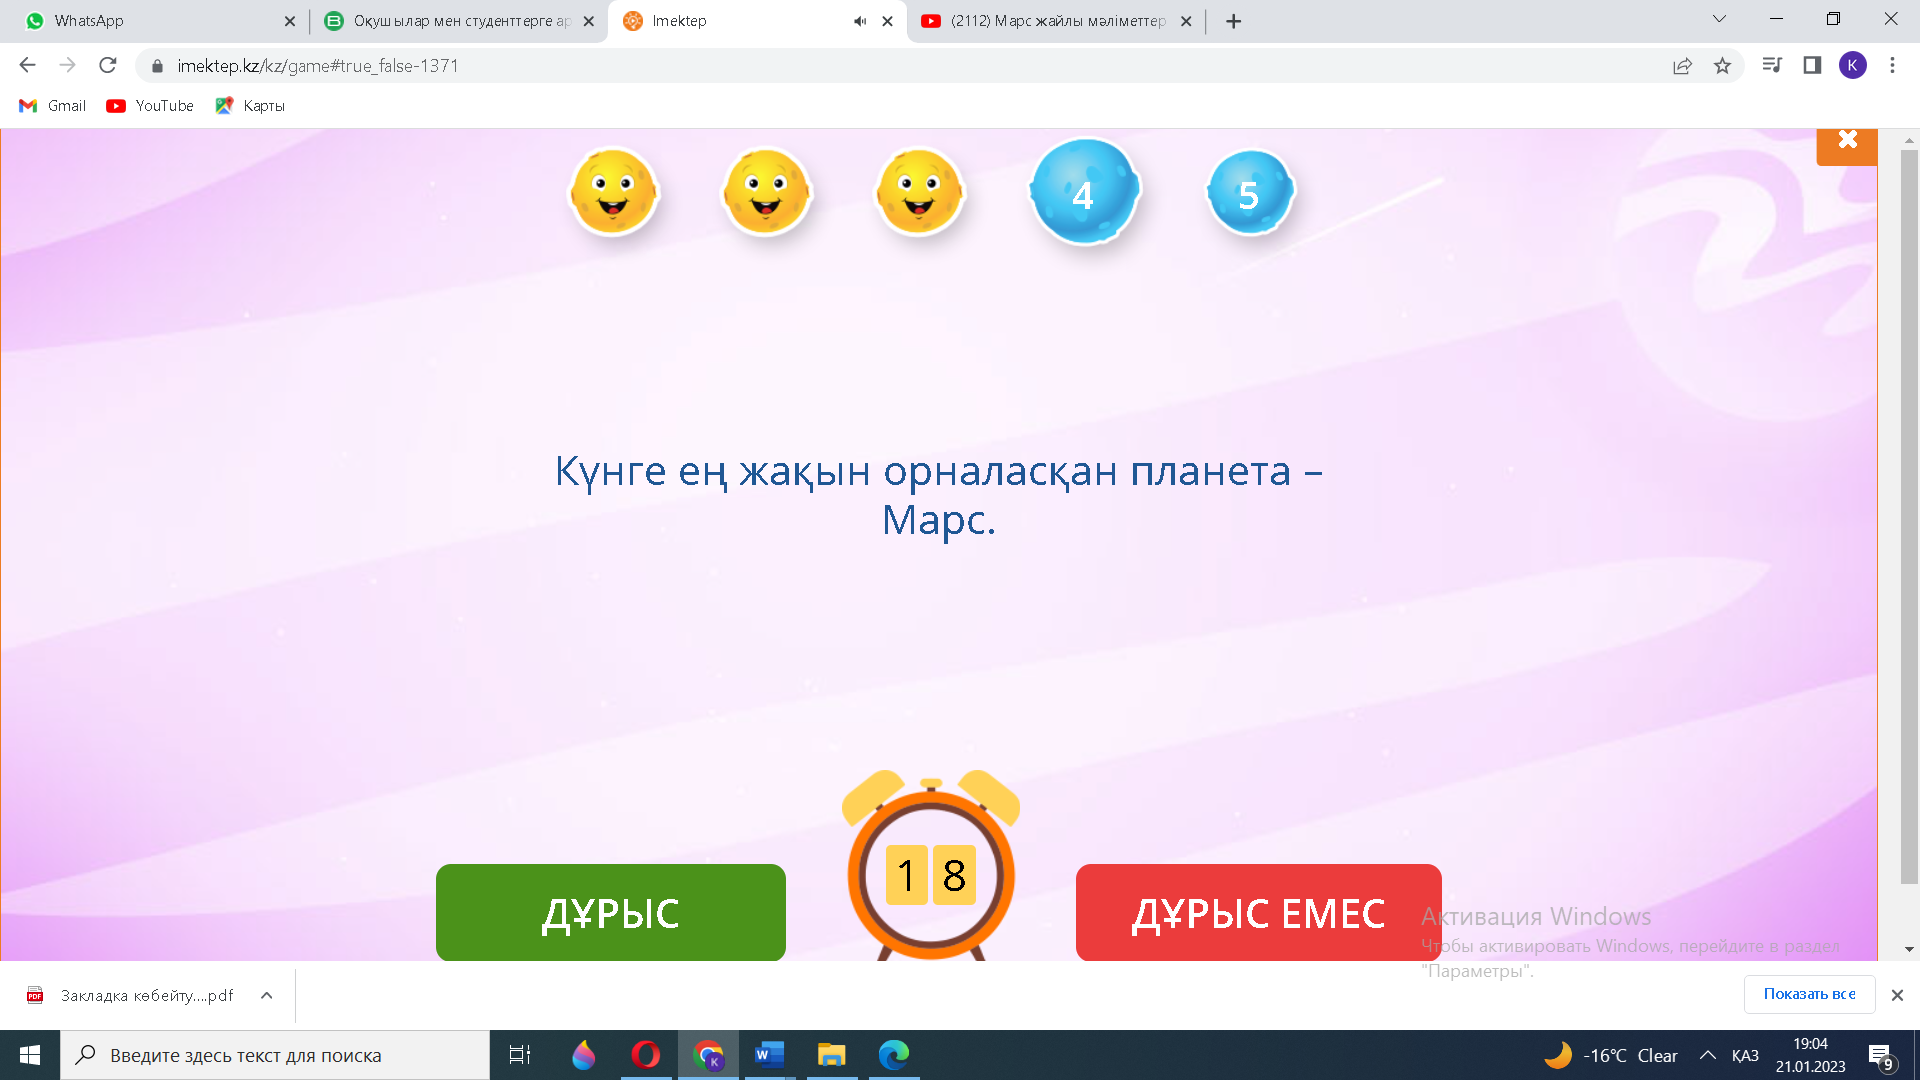
Task: Open the Chrome profile avatar K
Action: pyautogui.click(x=1852, y=66)
